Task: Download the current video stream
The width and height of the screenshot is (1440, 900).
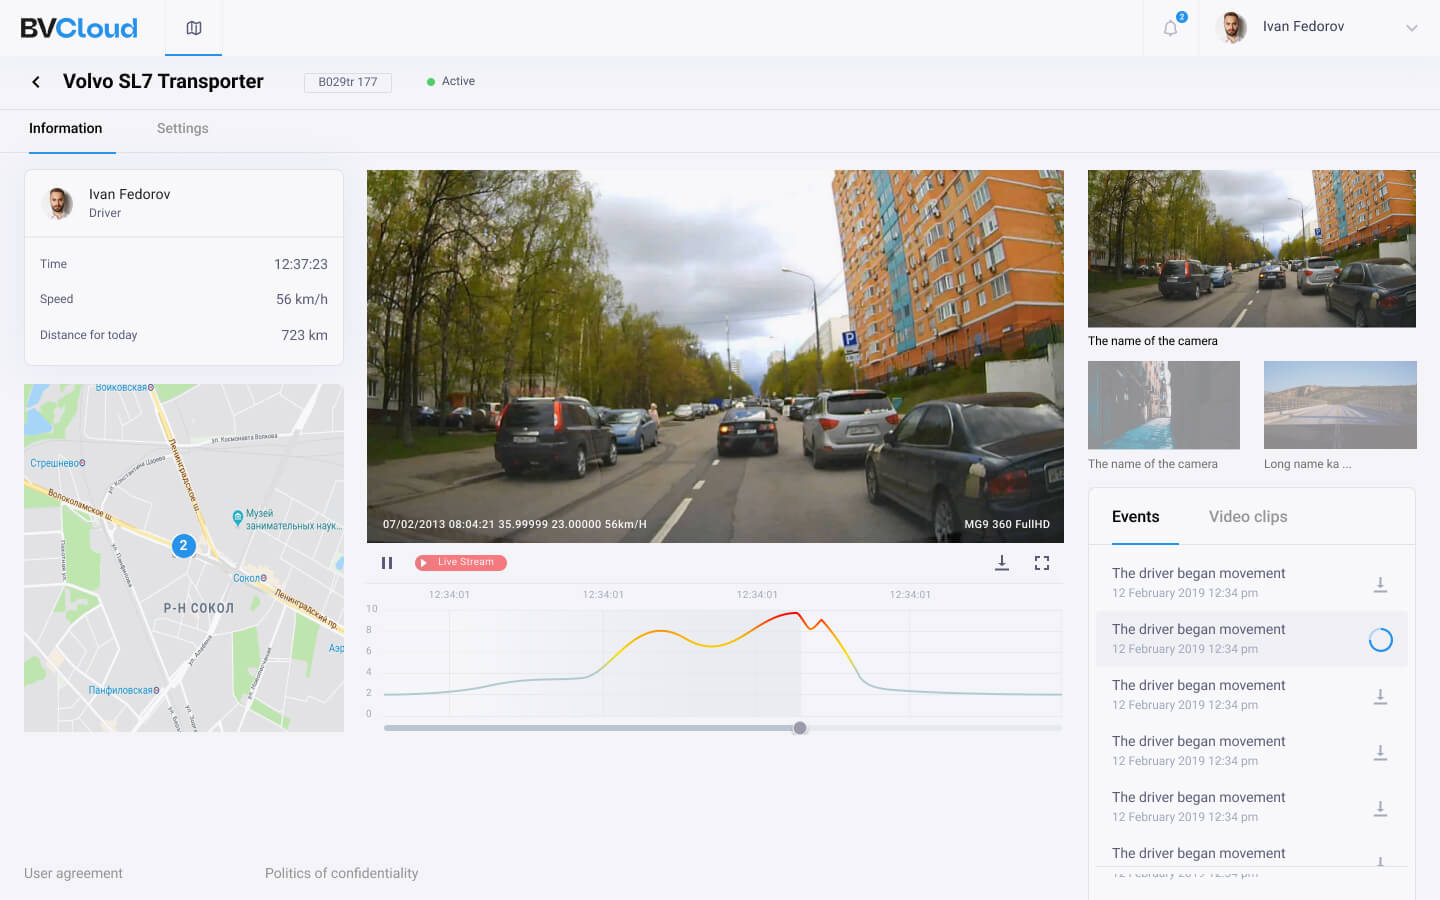Action: (1002, 563)
